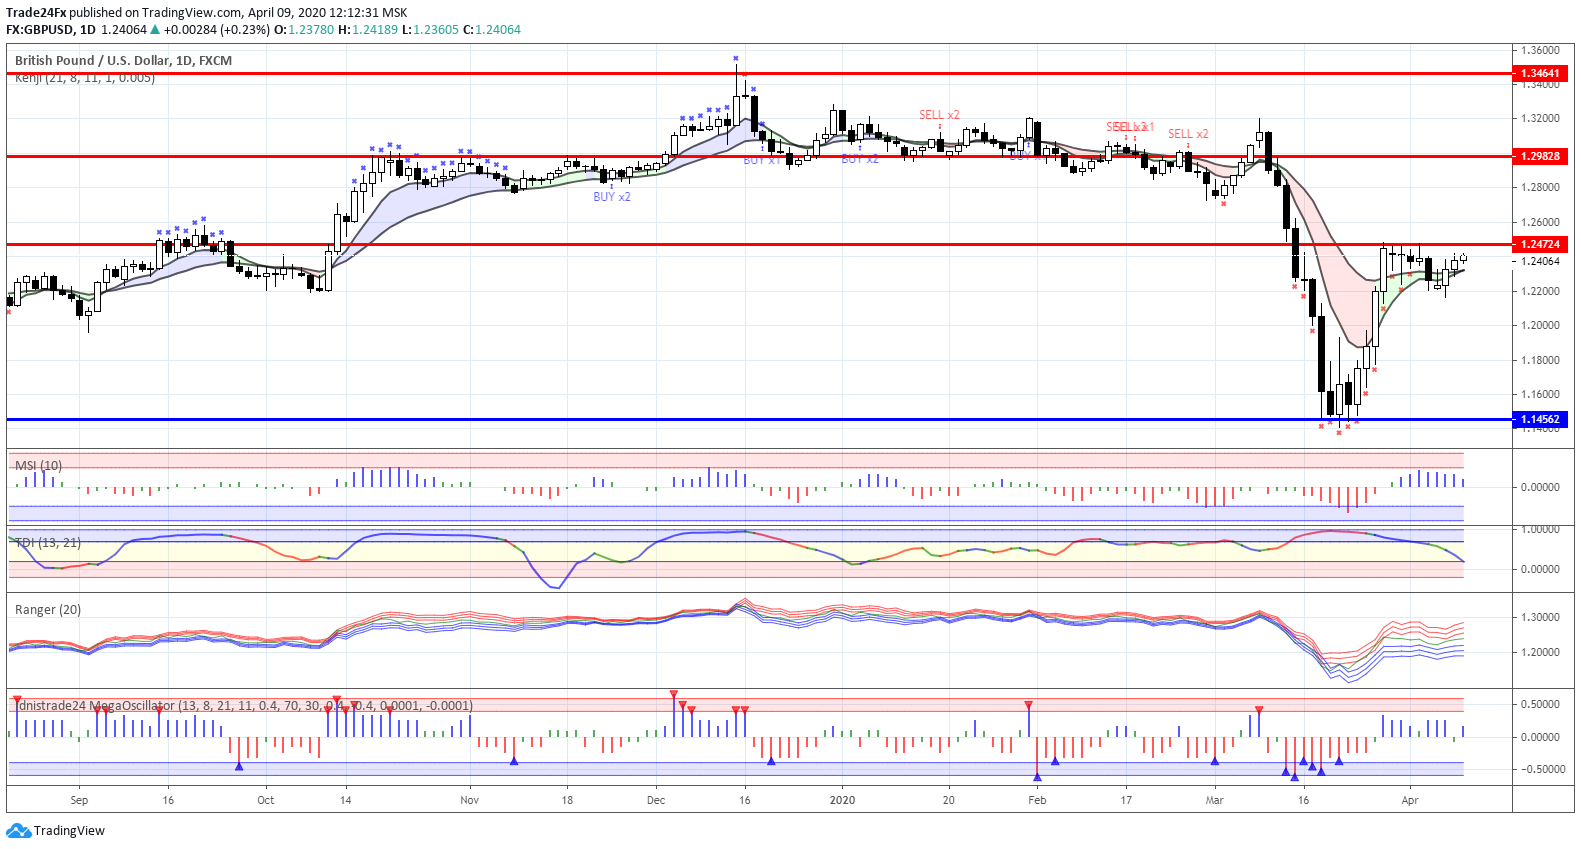The height and width of the screenshot is (849, 1581).
Task: Click the TradingView cloud logo icon
Action: point(18,831)
